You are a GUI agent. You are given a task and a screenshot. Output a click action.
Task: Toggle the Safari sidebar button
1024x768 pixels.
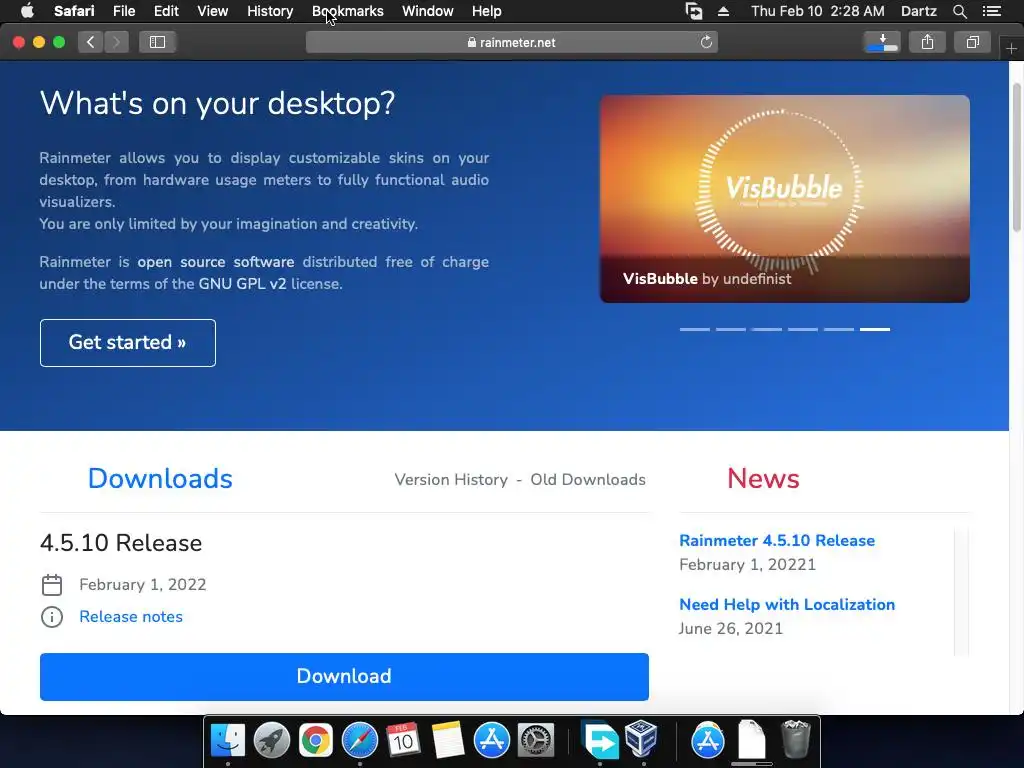(157, 42)
